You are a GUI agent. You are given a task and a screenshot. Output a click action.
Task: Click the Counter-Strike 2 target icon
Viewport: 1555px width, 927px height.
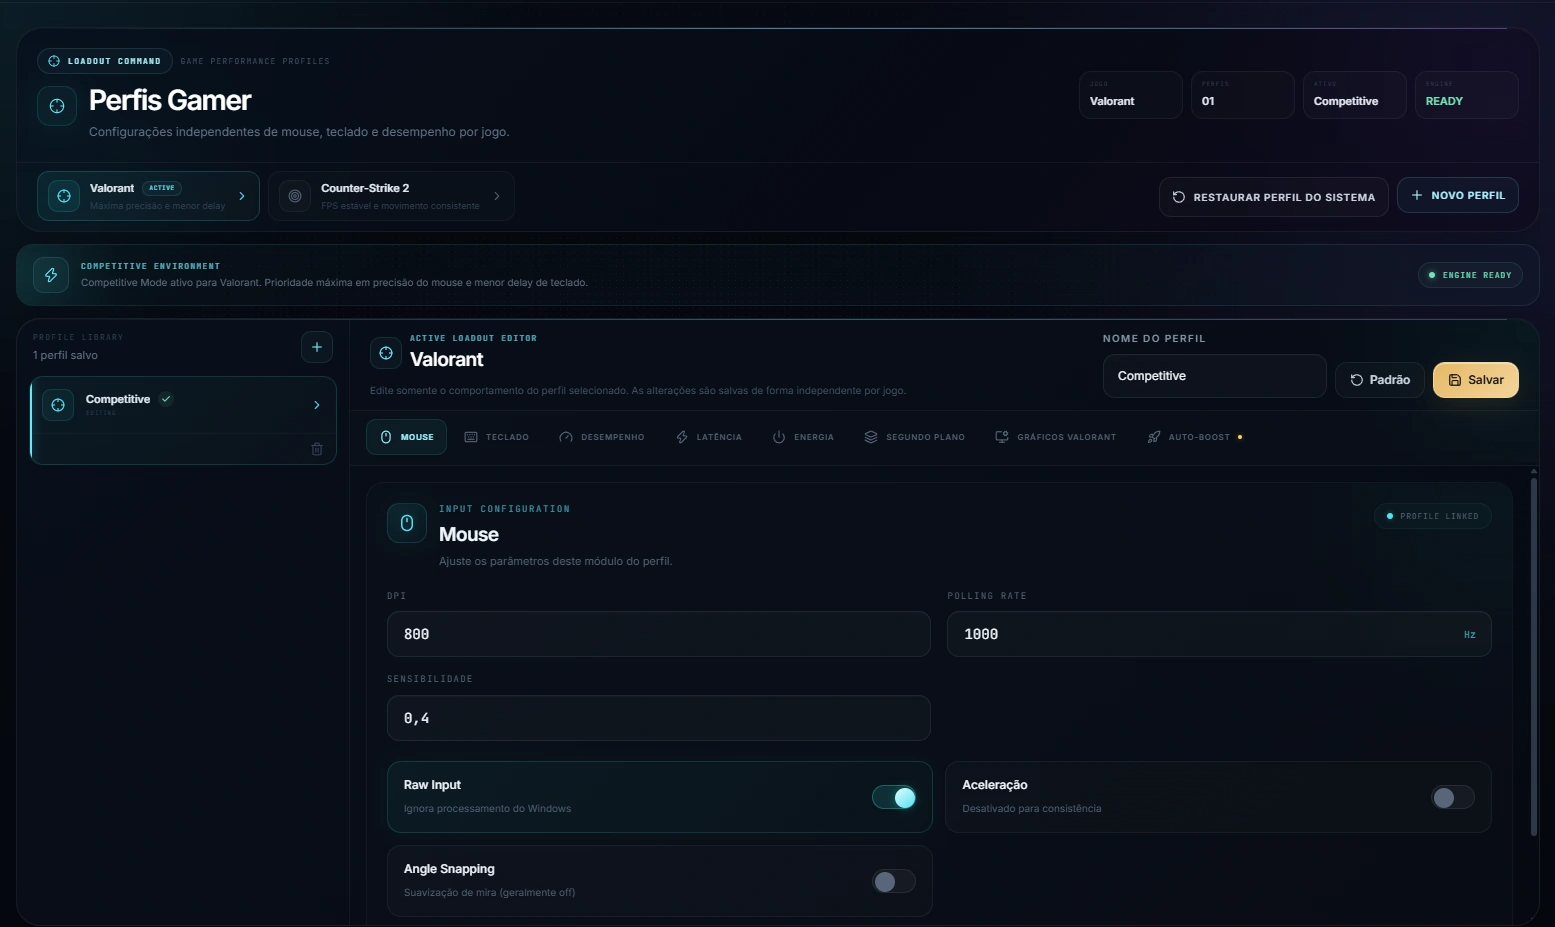pyautogui.click(x=295, y=196)
